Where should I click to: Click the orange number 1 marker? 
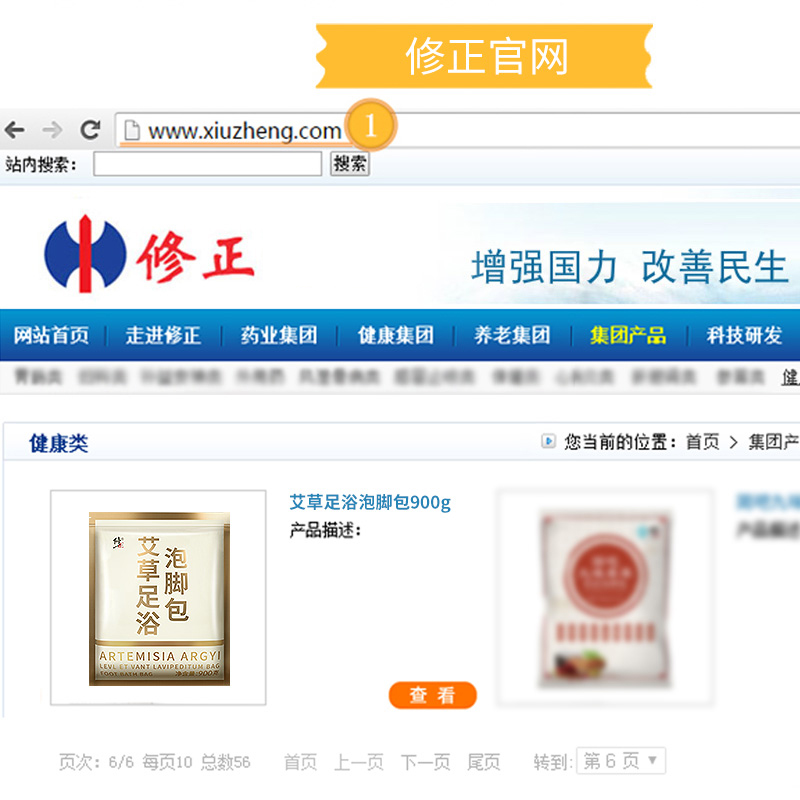pos(371,125)
